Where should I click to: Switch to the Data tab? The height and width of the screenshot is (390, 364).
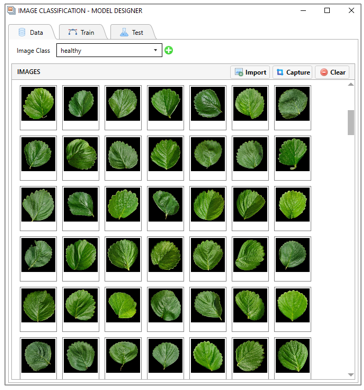(31, 32)
